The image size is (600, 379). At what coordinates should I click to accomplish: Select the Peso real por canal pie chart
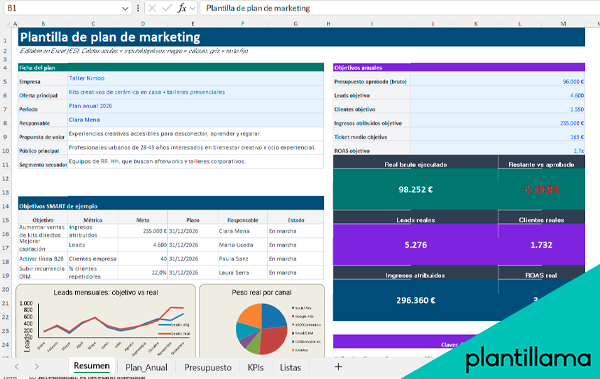(x=262, y=322)
